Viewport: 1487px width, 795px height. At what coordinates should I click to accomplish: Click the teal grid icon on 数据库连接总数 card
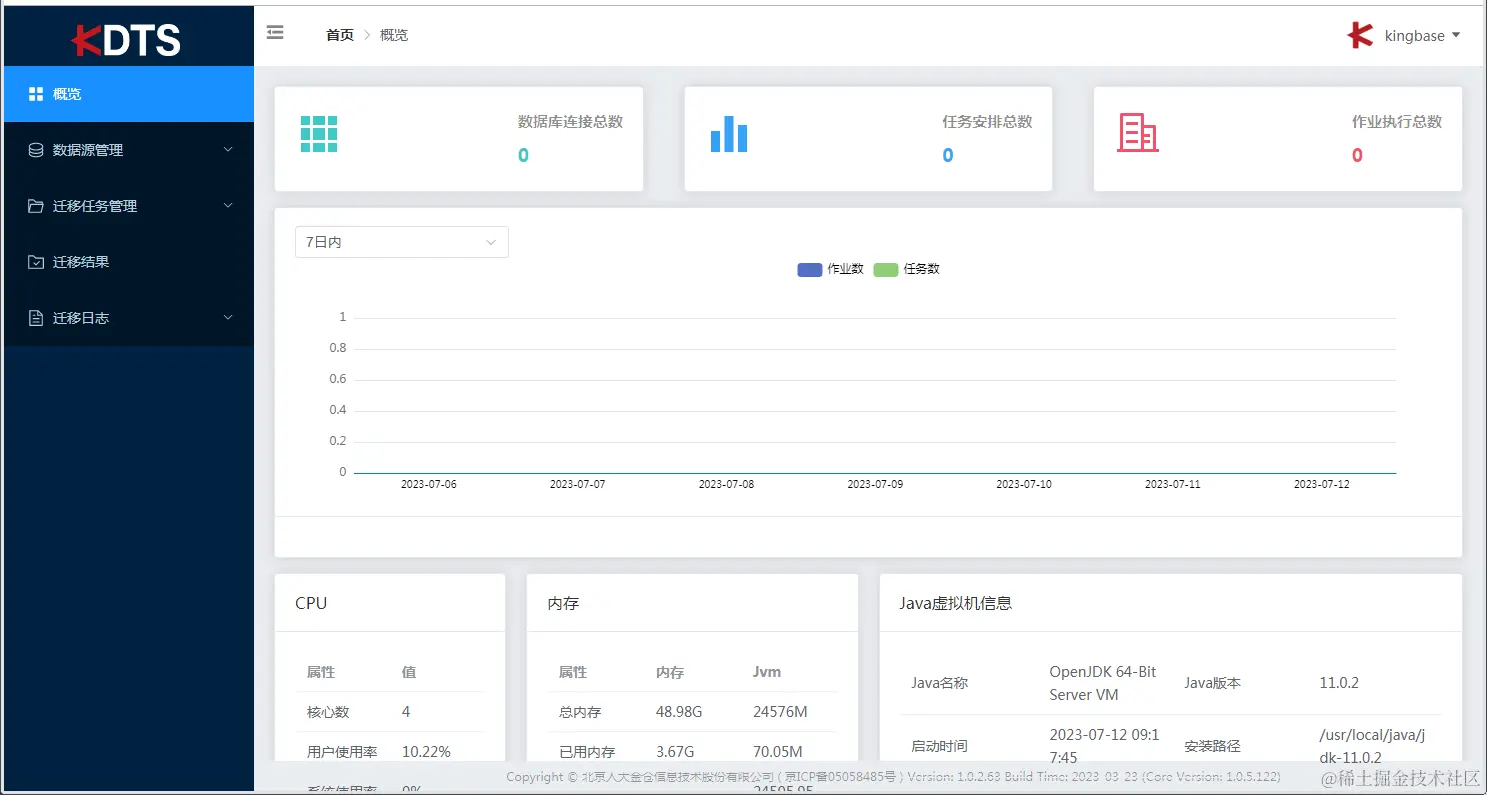coord(319,134)
